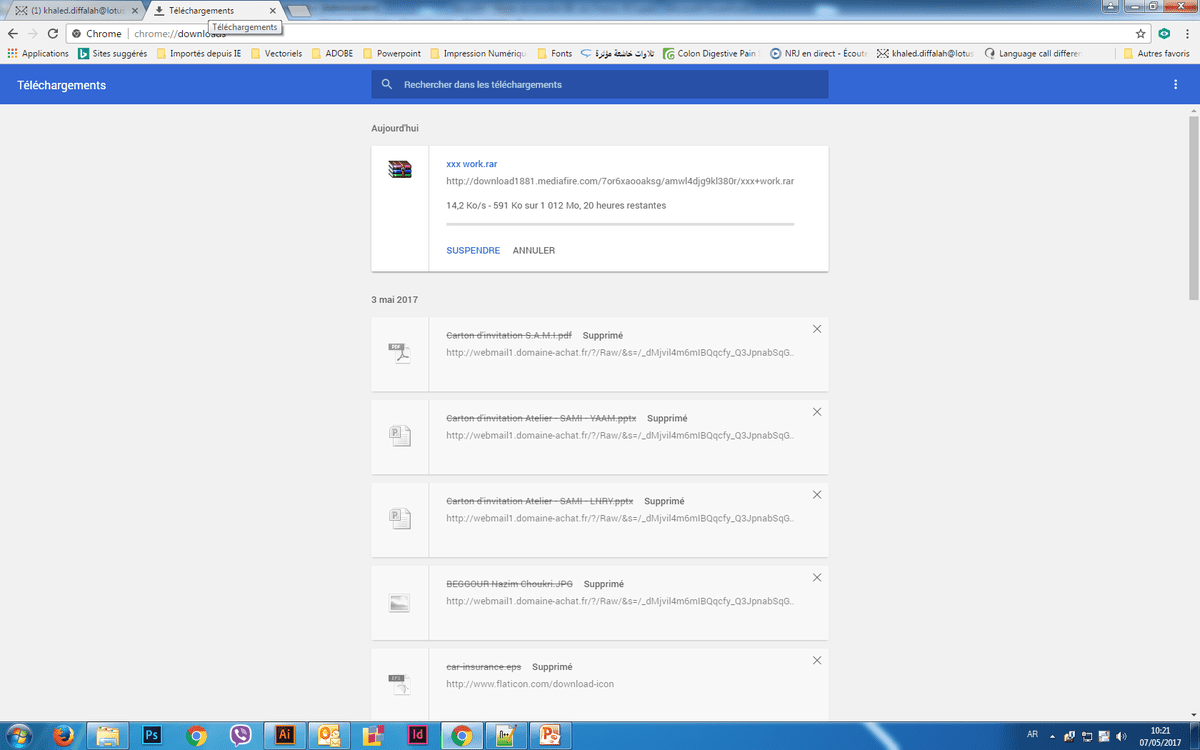Bookmark this page with the star icon
This screenshot has width=1200, height=750.
tap(1140, 33)
